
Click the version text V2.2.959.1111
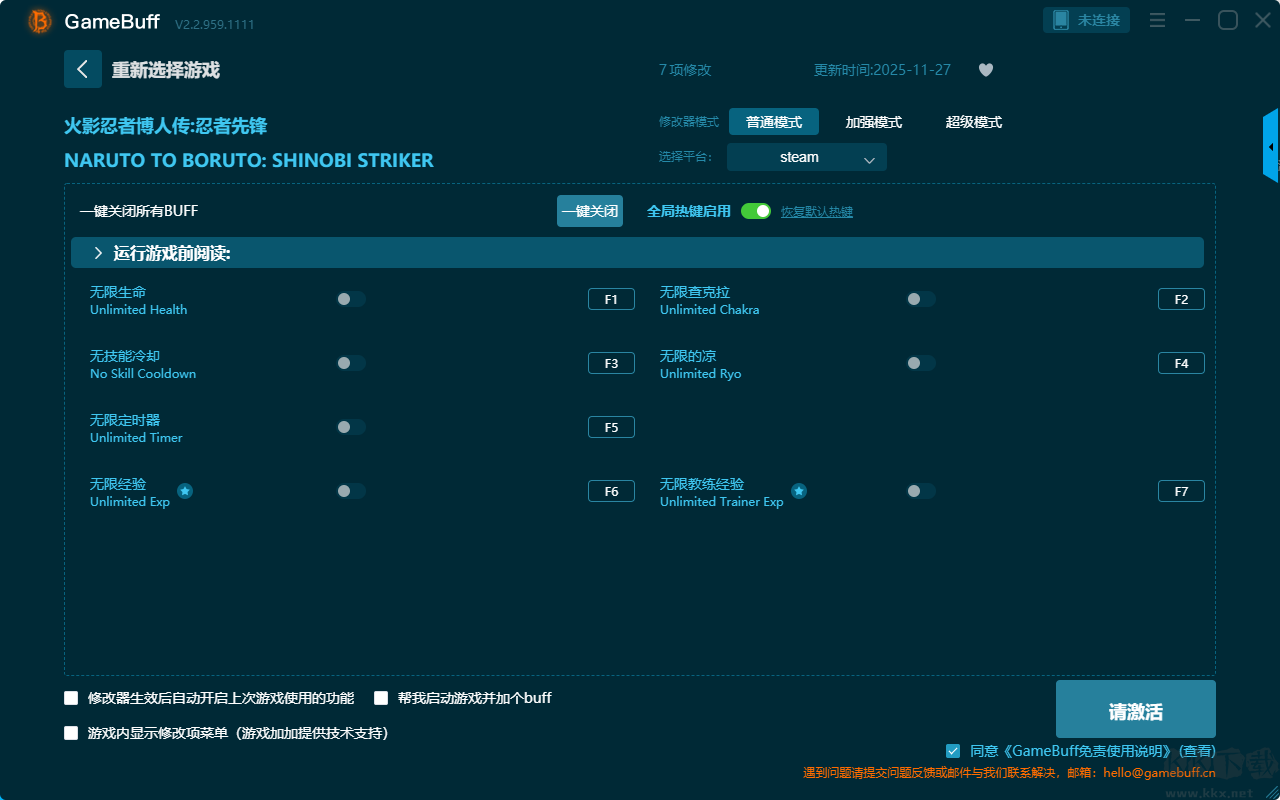pyautogui.click(x=215, y=24)
